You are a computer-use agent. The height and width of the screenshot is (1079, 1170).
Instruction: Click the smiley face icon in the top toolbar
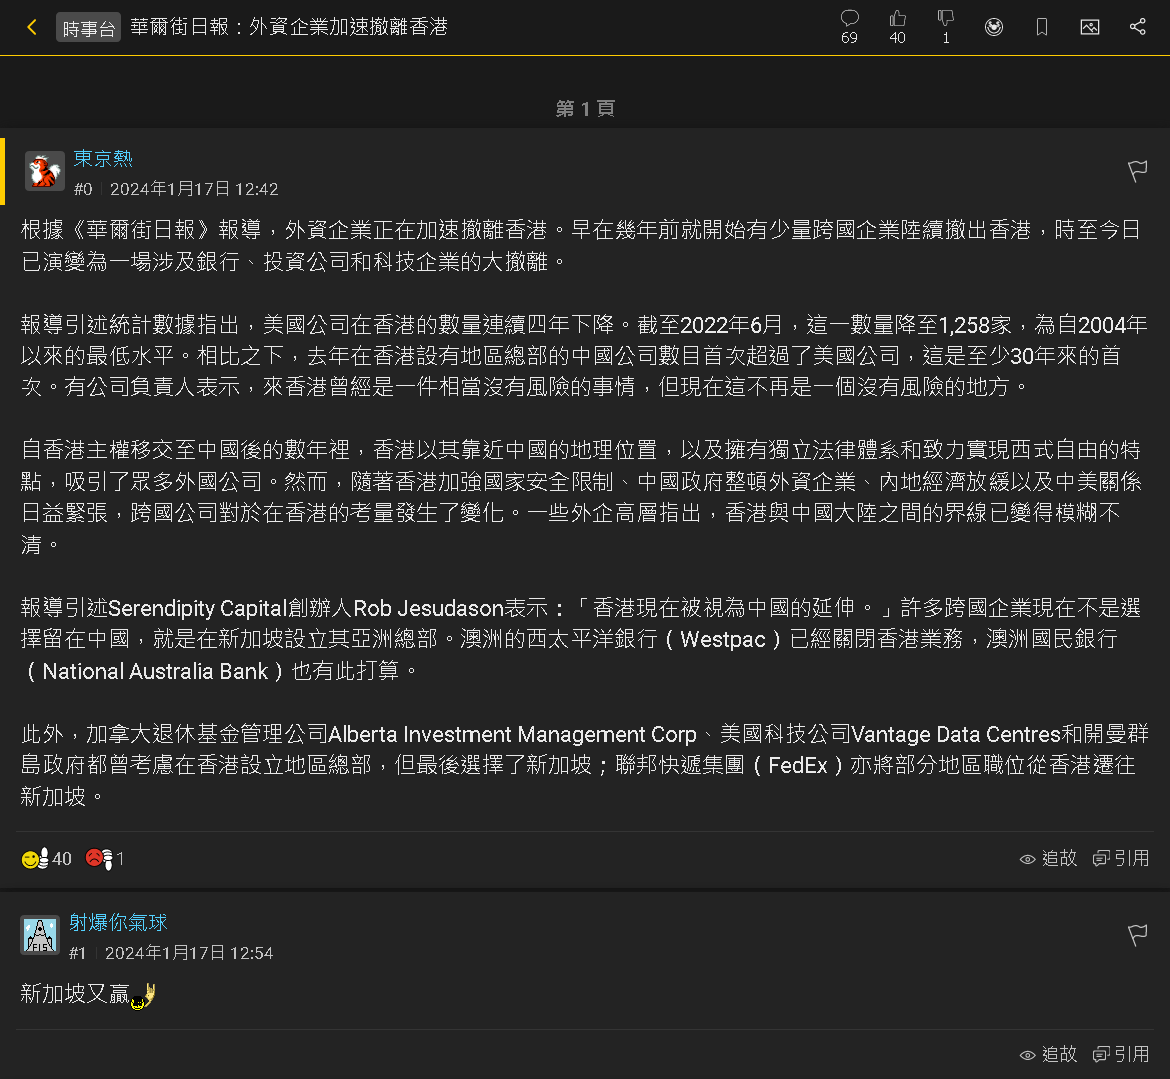993,27
